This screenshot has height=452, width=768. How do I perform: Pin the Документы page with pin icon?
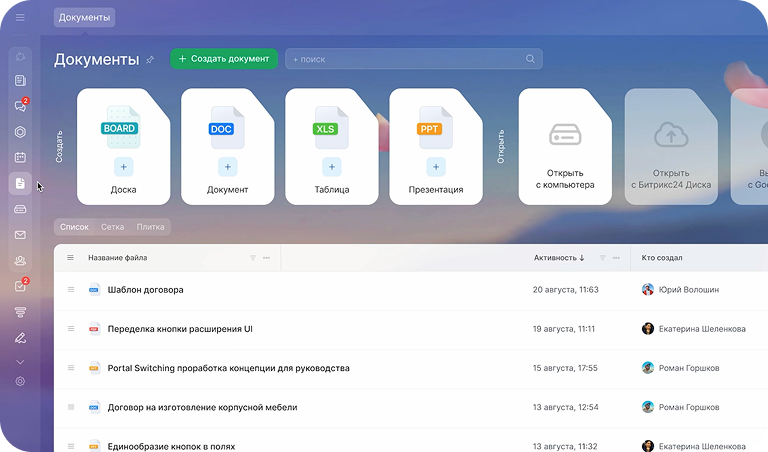pos(150,60)
